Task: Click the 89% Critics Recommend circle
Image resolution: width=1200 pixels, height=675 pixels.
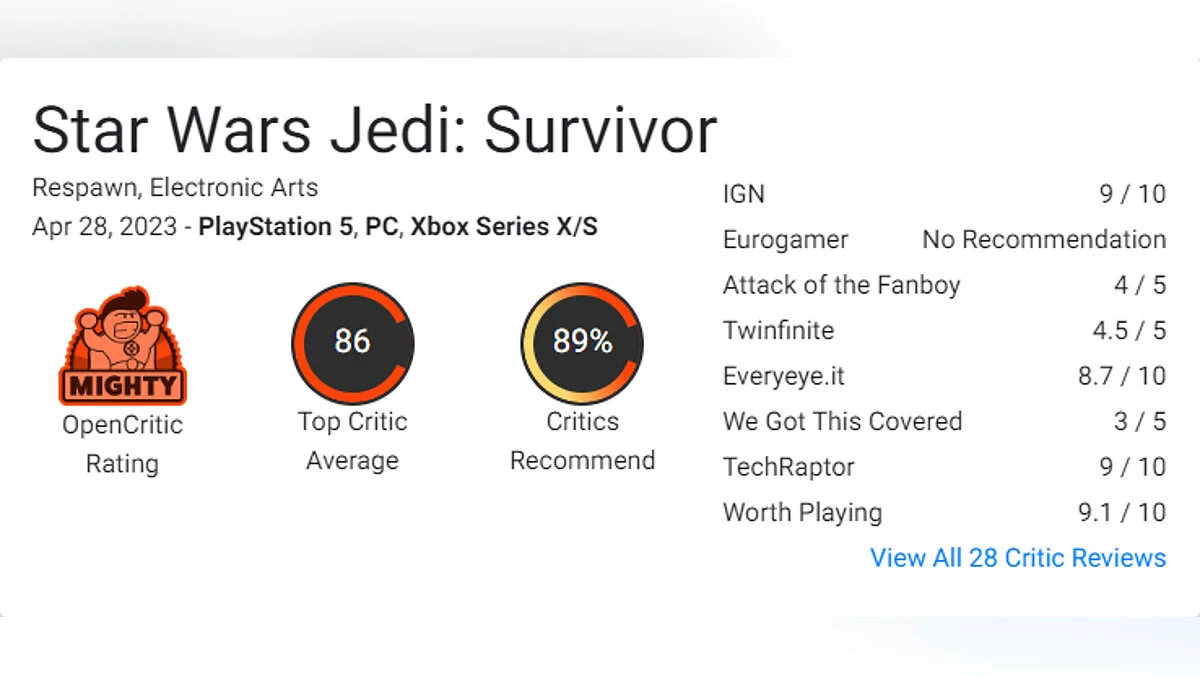Action: click(x=582, y=343)
